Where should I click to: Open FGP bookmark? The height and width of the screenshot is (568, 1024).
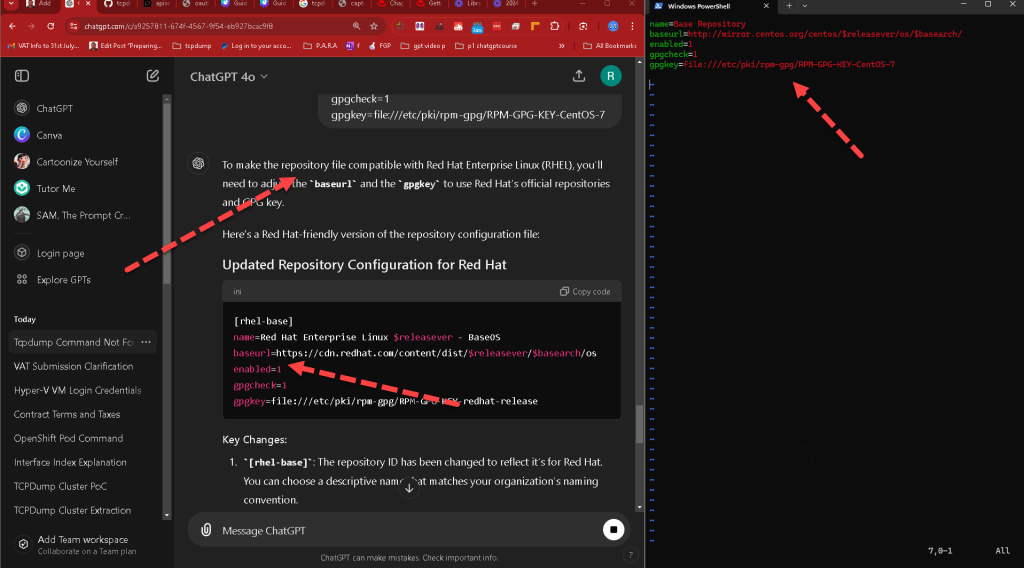380,46
